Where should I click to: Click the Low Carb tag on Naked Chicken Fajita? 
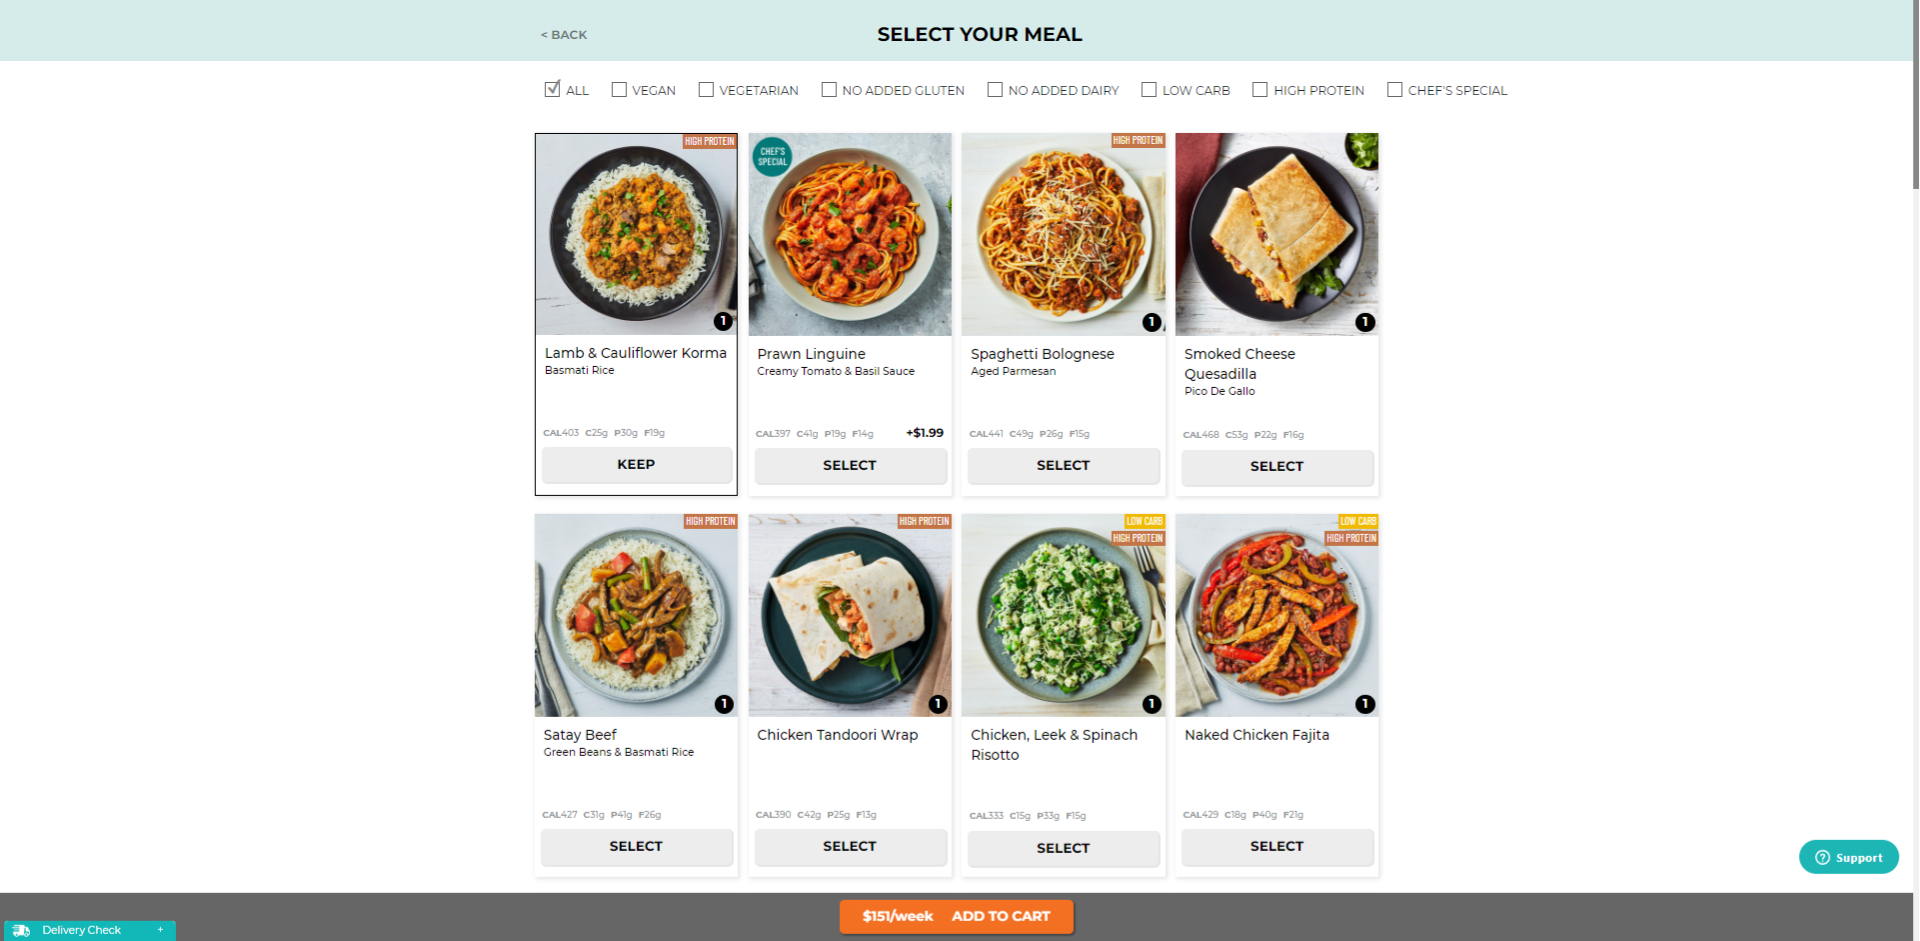point(1358,521)
